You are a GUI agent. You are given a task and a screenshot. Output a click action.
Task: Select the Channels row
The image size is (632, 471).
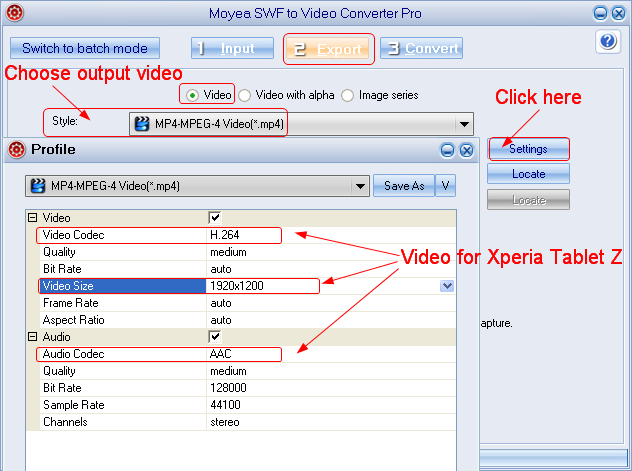248,422
